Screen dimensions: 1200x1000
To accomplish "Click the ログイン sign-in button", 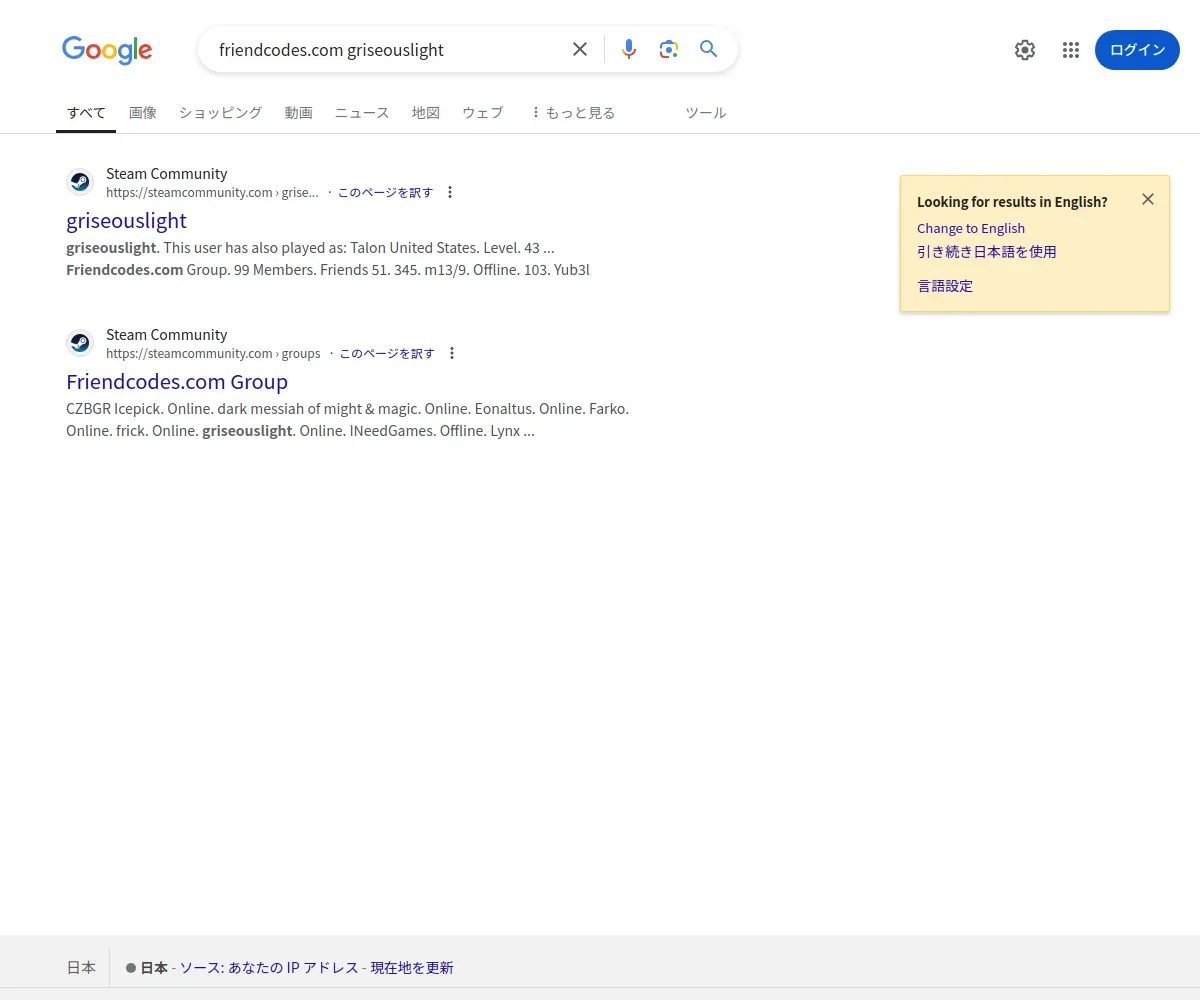I will [x=1137, y=50].
